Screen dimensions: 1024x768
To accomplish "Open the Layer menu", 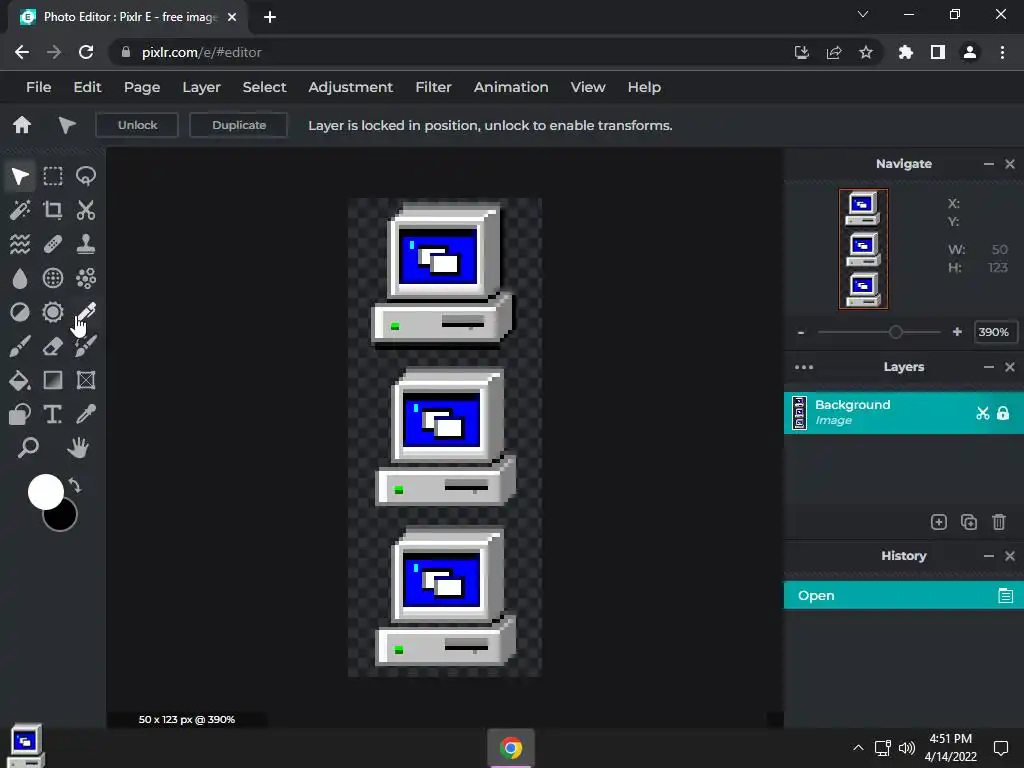I will [201, 87].
